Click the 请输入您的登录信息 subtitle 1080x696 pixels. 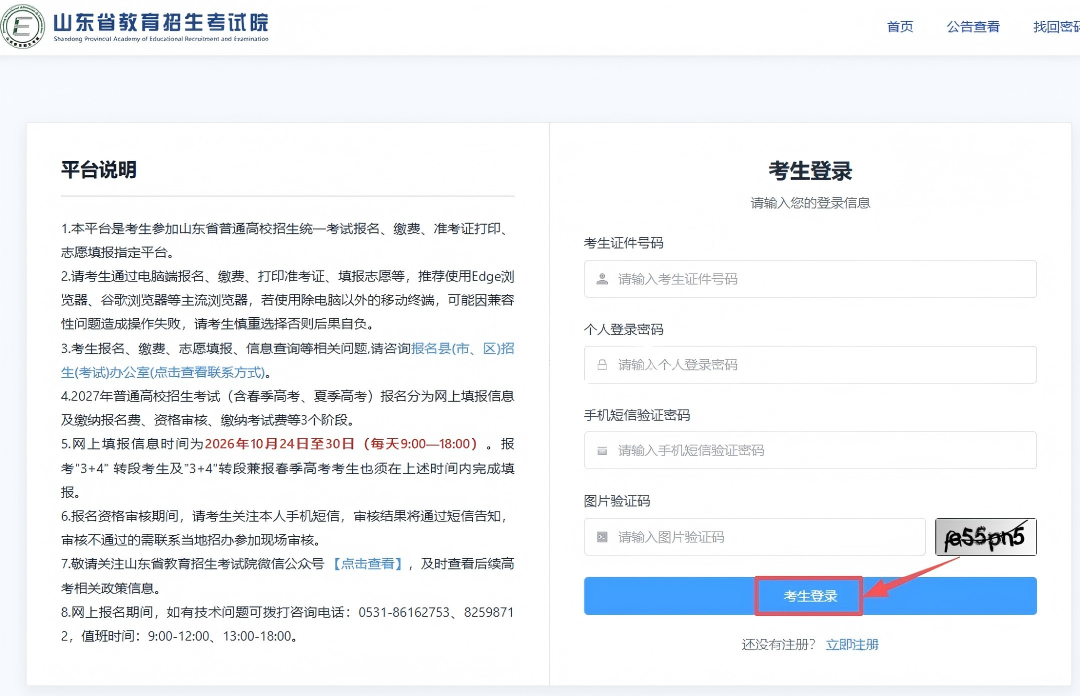(x=810, y=203)
